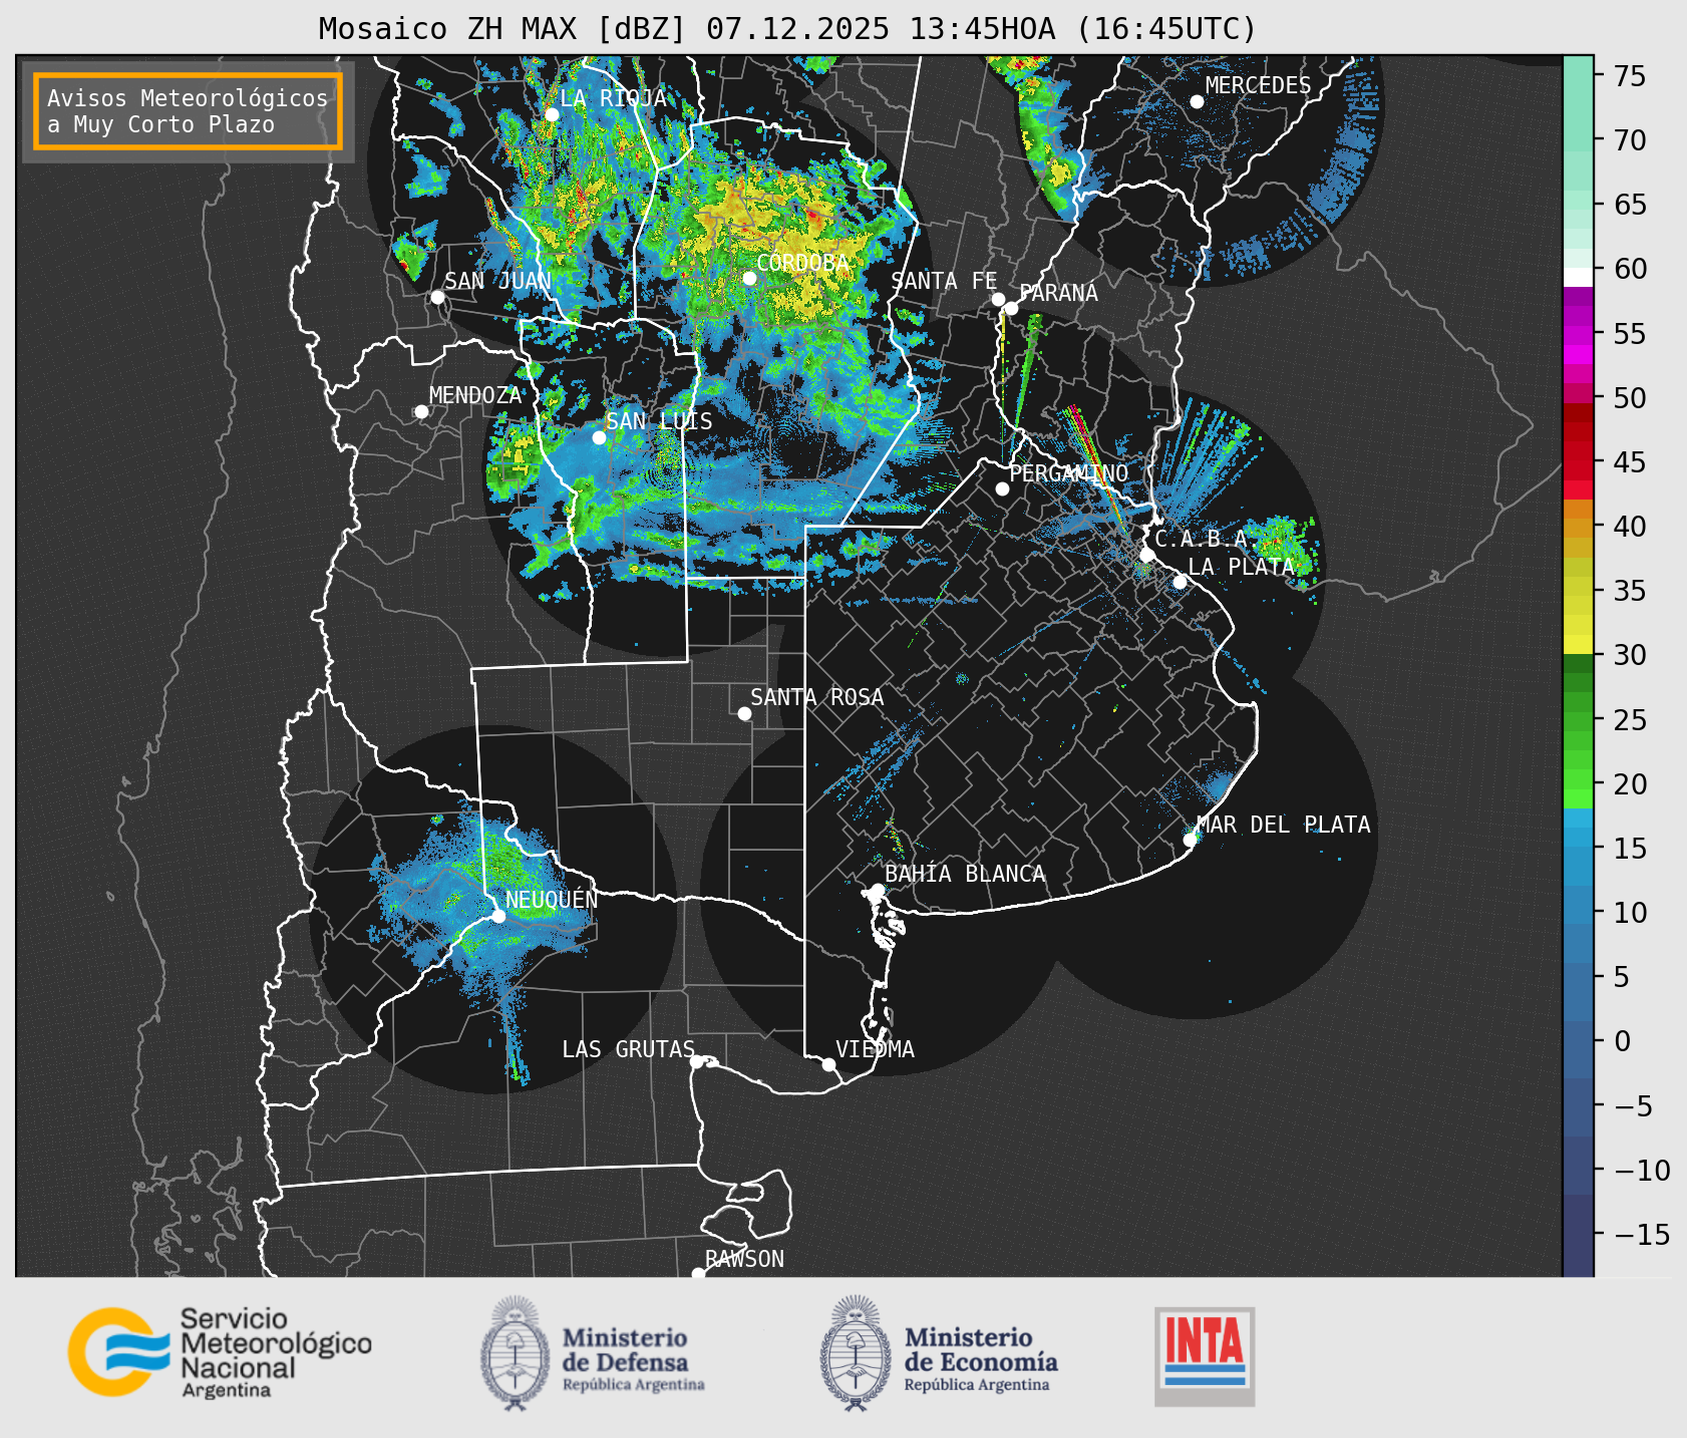This screenshot has width=1687, height=1438.
Task: Click the 0 dBZ colorbar tick label
Action: point(1622,1041)
